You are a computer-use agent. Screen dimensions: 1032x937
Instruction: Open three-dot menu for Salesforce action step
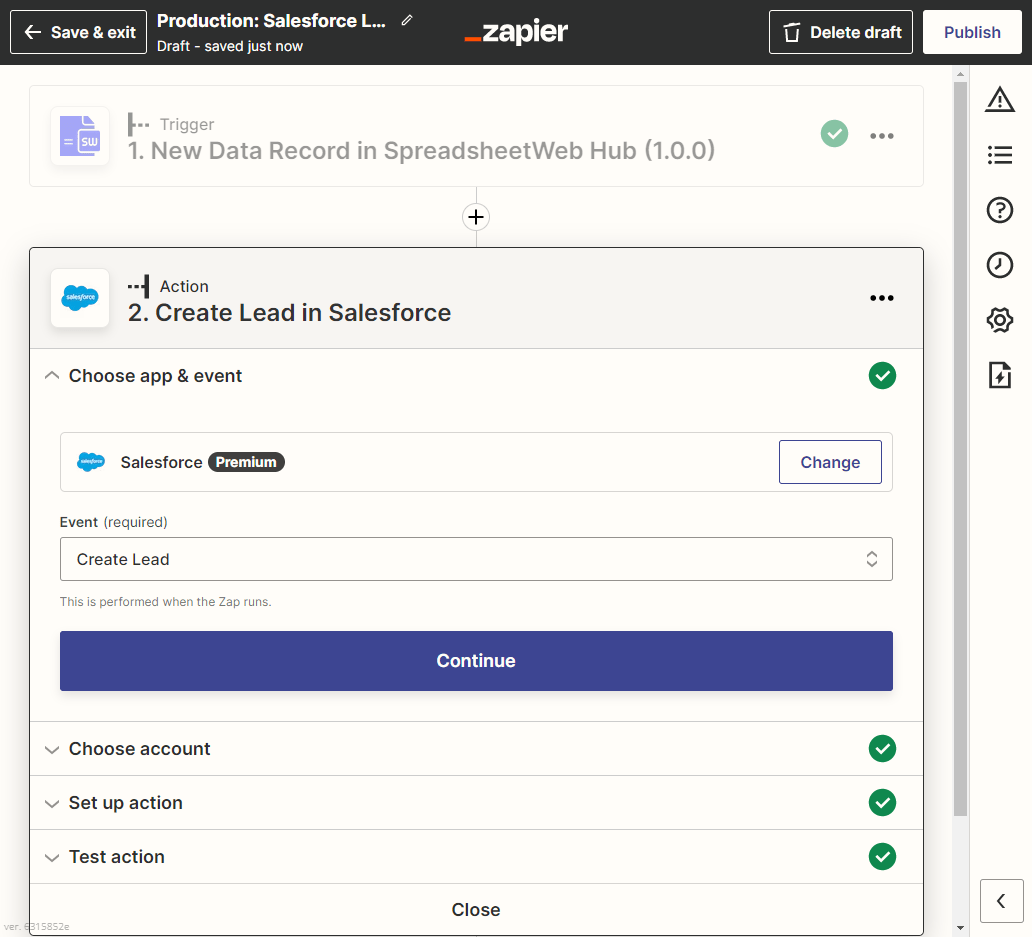pos(881,298)
